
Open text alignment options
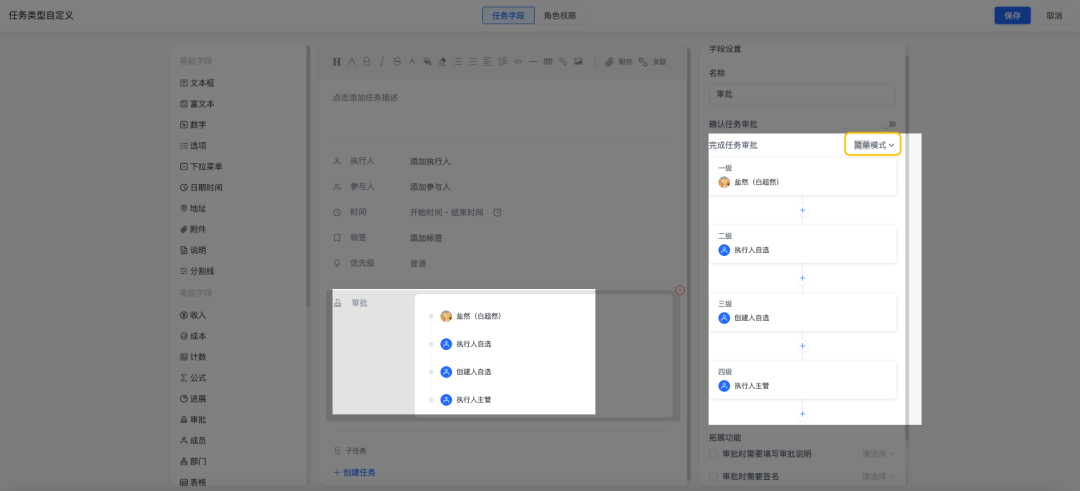[x=488, y=61]
